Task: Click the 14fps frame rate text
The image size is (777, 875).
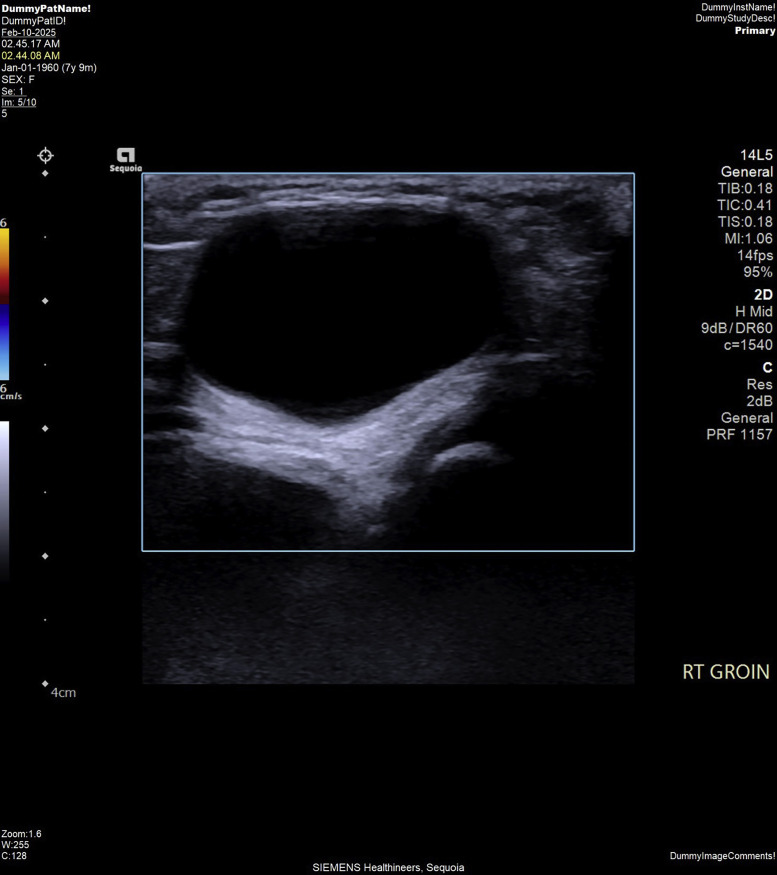Action: coord(755,256)
